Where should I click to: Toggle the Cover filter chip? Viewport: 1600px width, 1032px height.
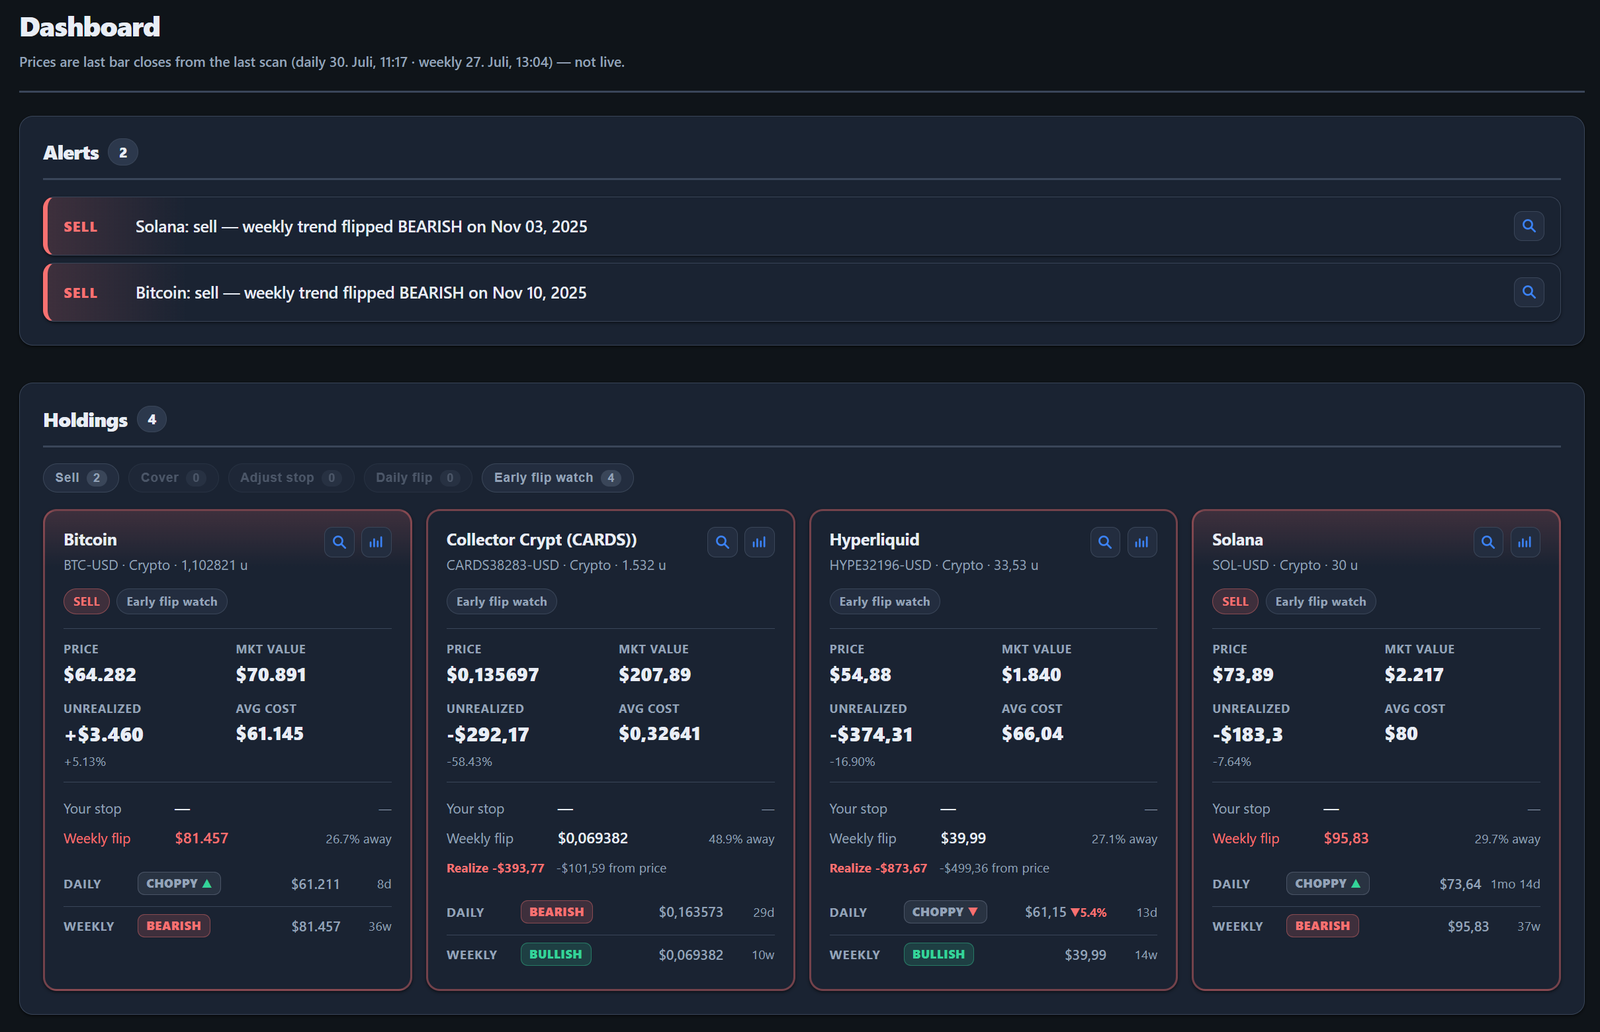click(x=173, y=478)
